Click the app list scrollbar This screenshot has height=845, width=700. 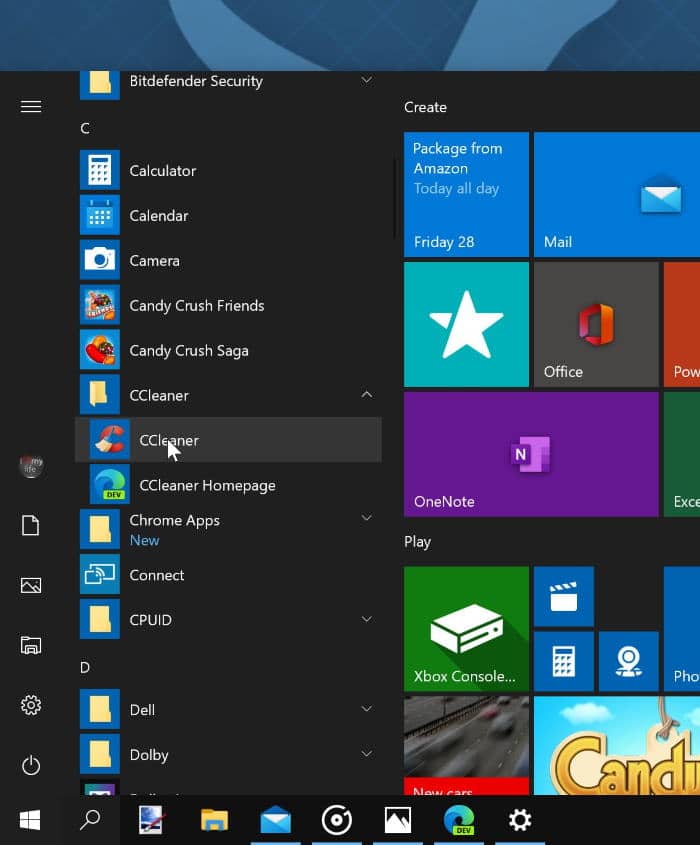394,198
